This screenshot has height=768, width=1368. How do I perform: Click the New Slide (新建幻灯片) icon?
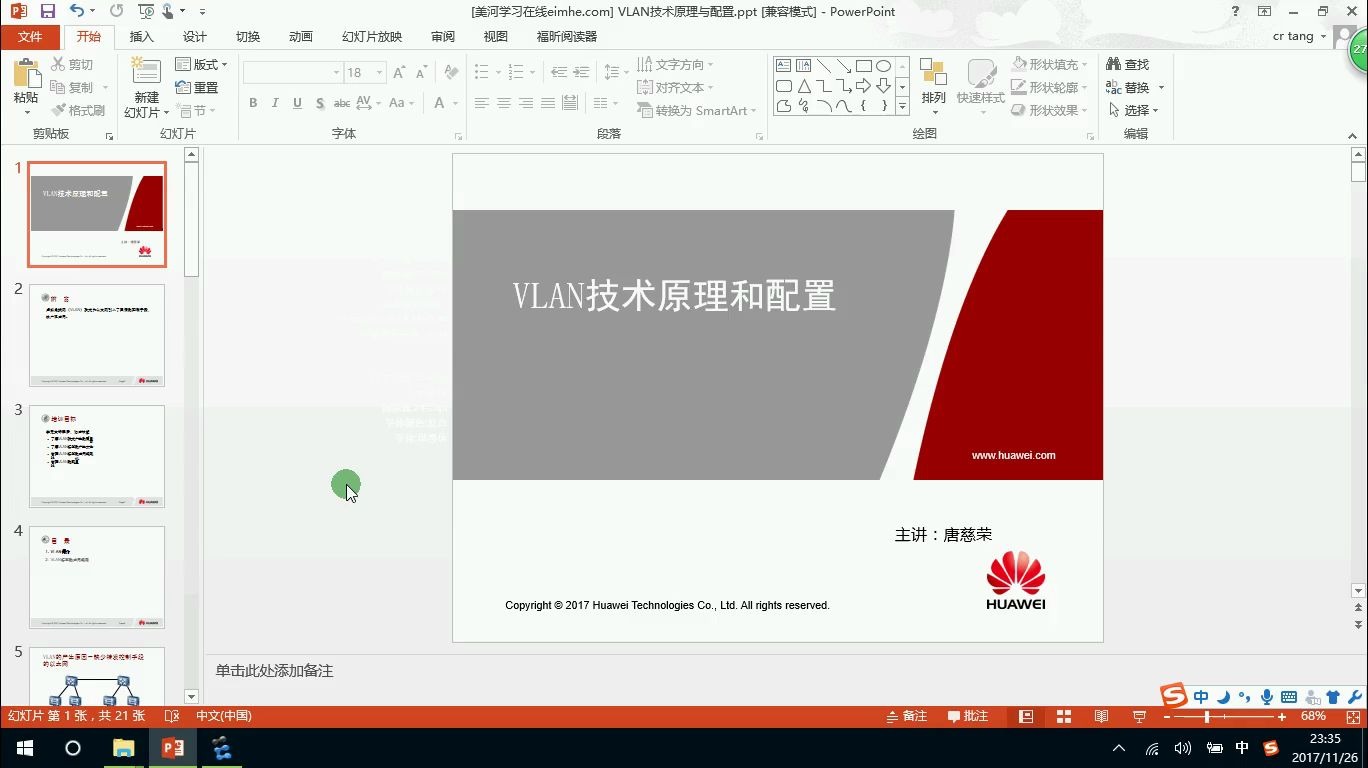click(x=146, y=73)
